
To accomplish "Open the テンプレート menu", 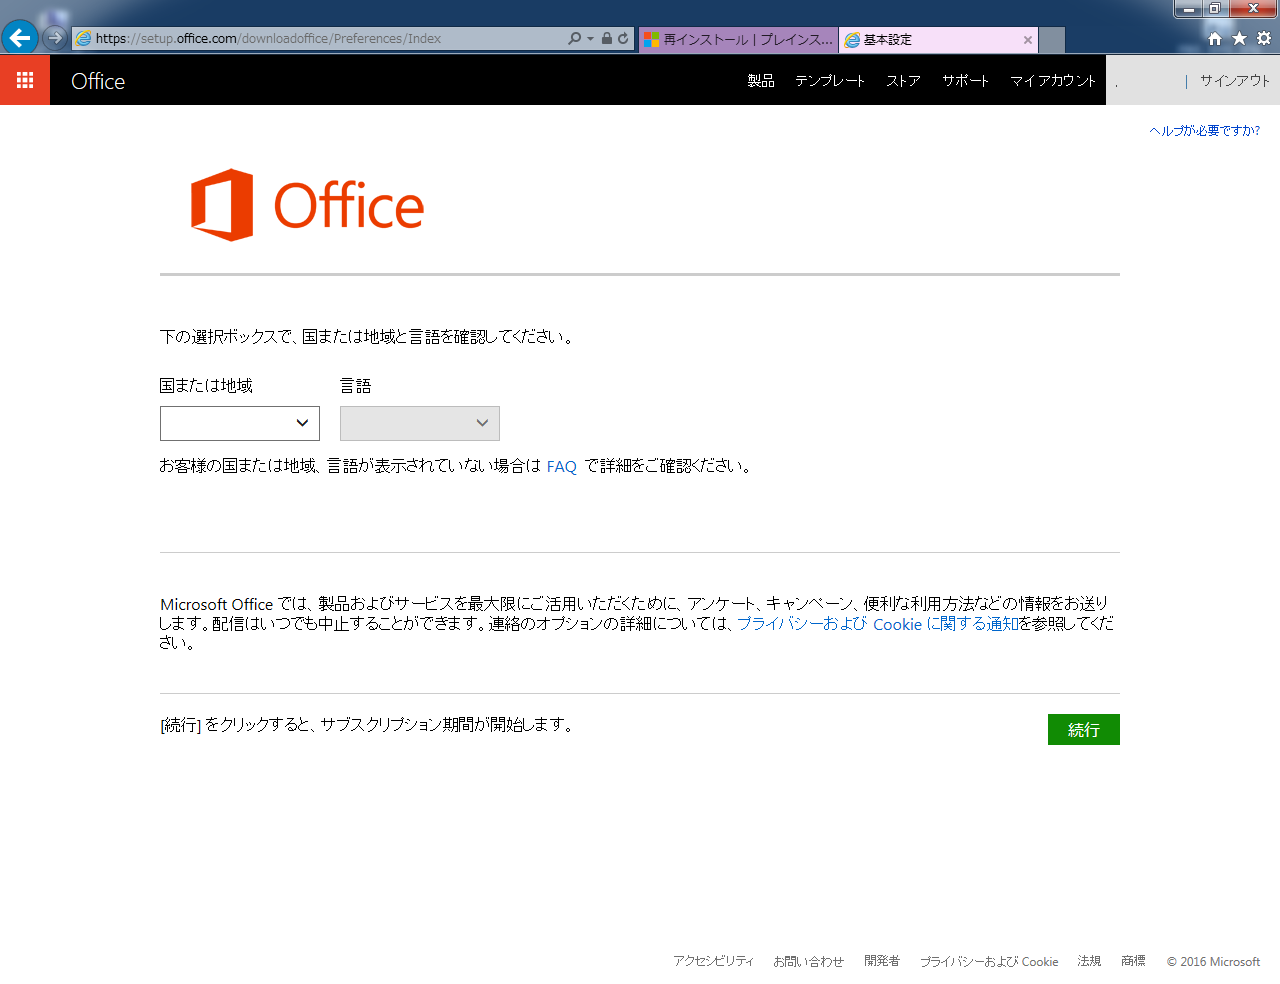I will tap(830, 81).
